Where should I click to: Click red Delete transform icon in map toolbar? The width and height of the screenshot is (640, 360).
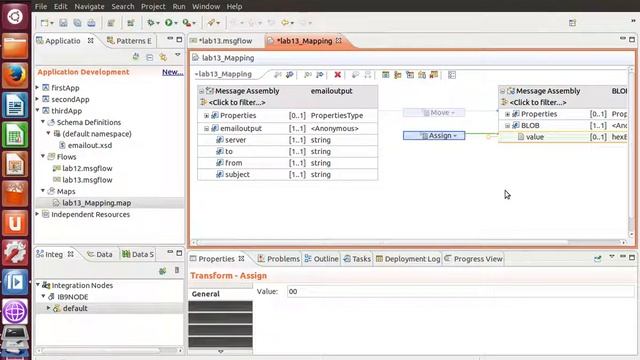(338, 75)
